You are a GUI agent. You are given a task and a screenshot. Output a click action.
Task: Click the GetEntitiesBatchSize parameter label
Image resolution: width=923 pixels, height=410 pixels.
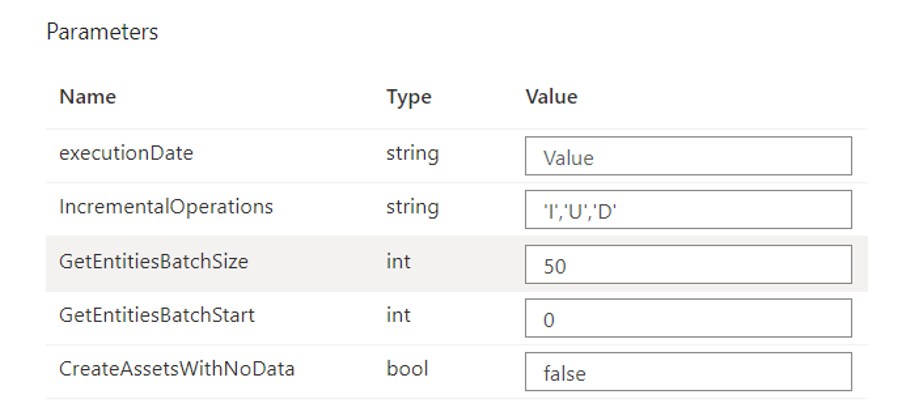[x=154, y=262]
